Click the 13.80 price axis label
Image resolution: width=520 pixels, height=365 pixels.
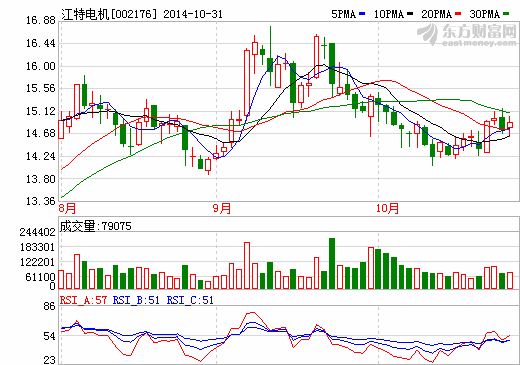(41, 179)
